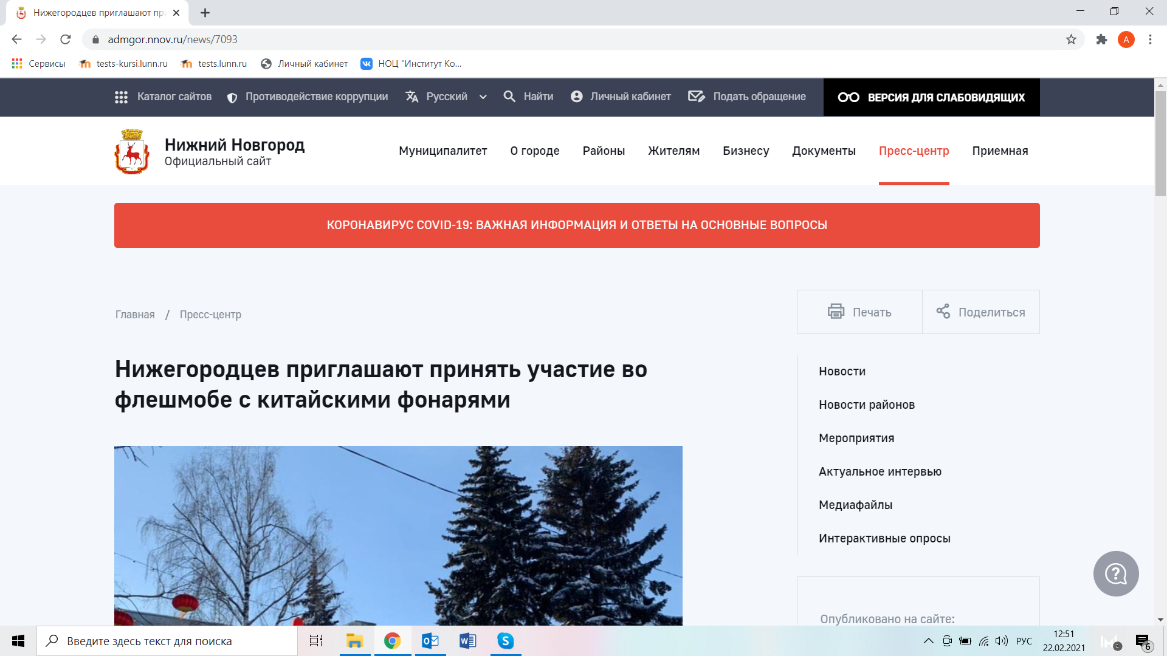Open the Chrome three-dot menu
Screen dimensions: 1167x656
[1150, 40]
